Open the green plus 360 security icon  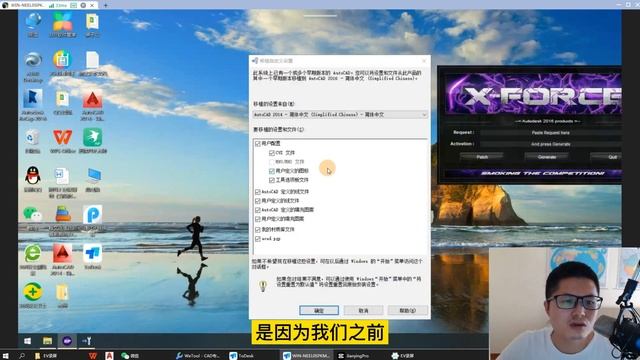click(33, 291)
